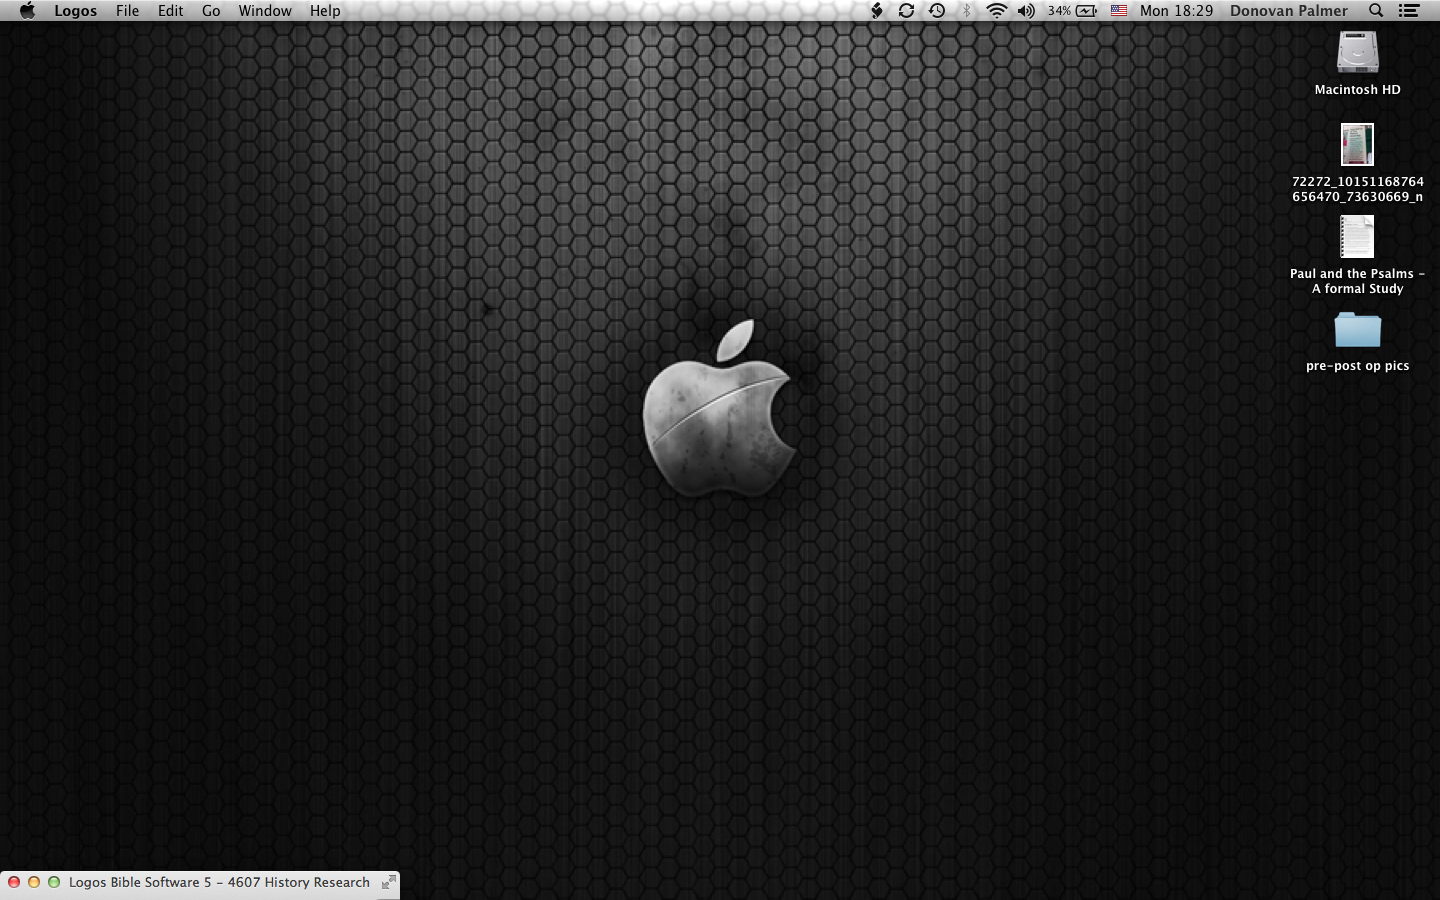Click the bird-shaped menu bar icon
The height and width of the screenshot is (900, 1440).
pyautogui.click(x=877, y=11)
